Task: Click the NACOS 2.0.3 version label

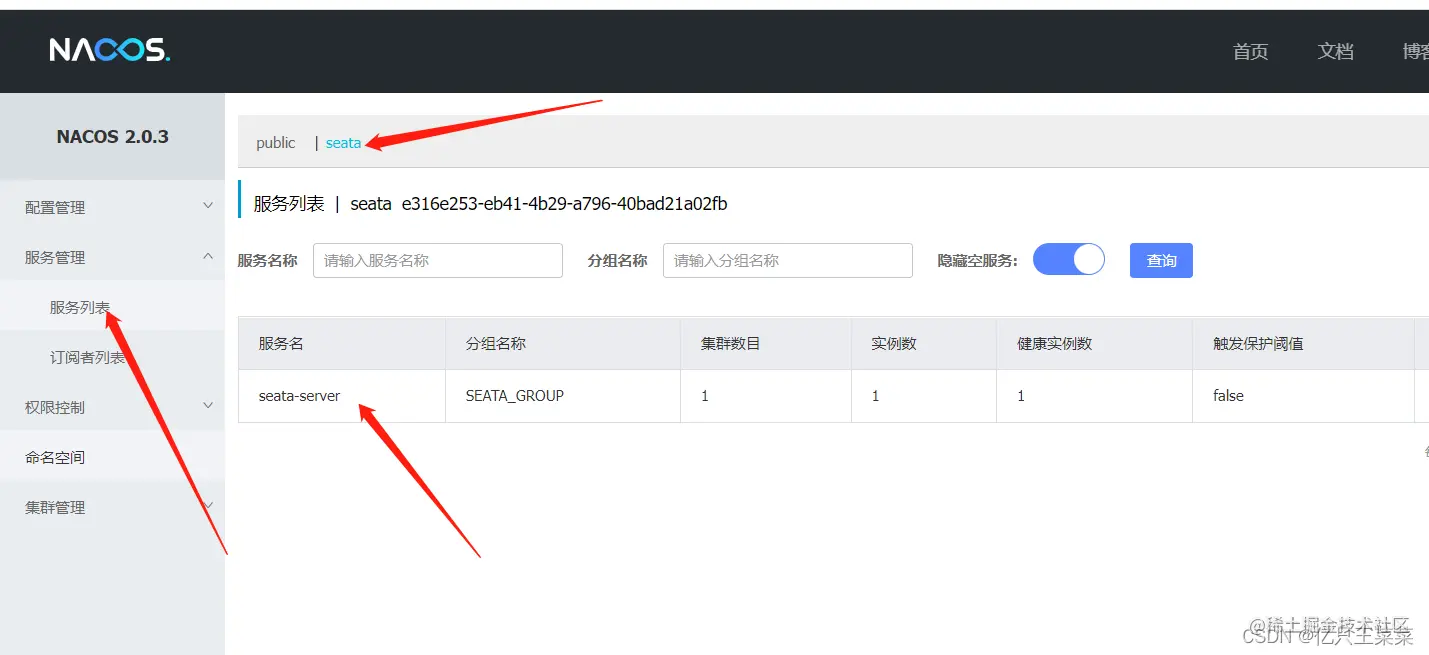Action: pyautogui.click(x=112, y=137)
